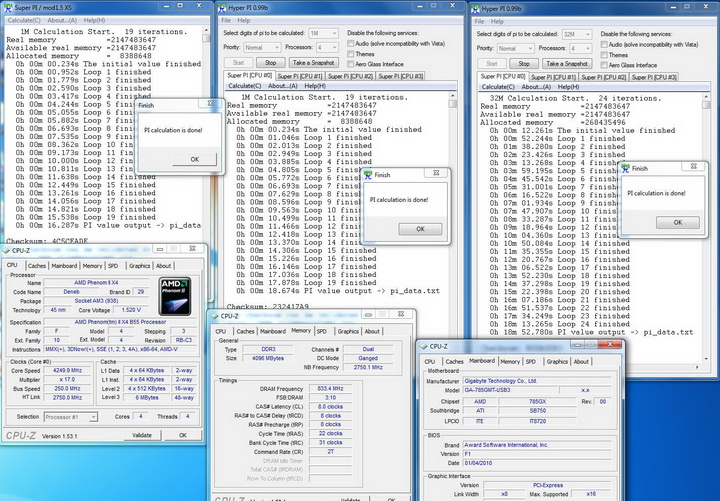The width and height of the screenshot is (720, 501).
Task: Close the Finish dialog in right Hyper PI
Action: click(x=693, y=166)
